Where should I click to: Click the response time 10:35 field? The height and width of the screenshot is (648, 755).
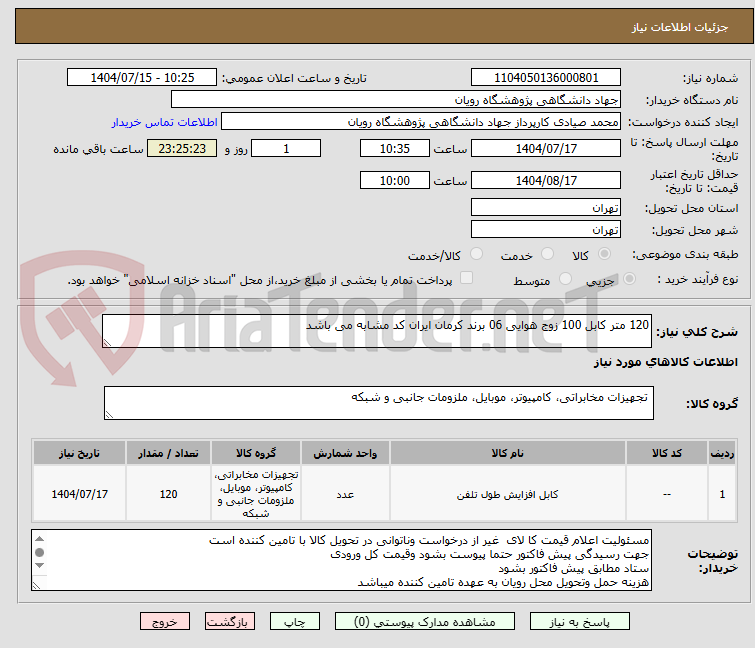[394, 148]
